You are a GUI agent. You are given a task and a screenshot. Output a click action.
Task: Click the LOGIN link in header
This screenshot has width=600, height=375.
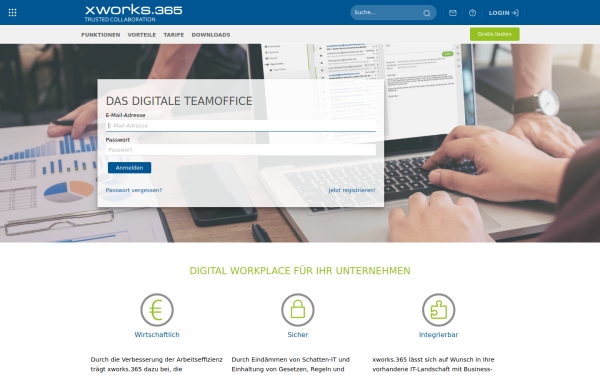(x=504, y=13)
